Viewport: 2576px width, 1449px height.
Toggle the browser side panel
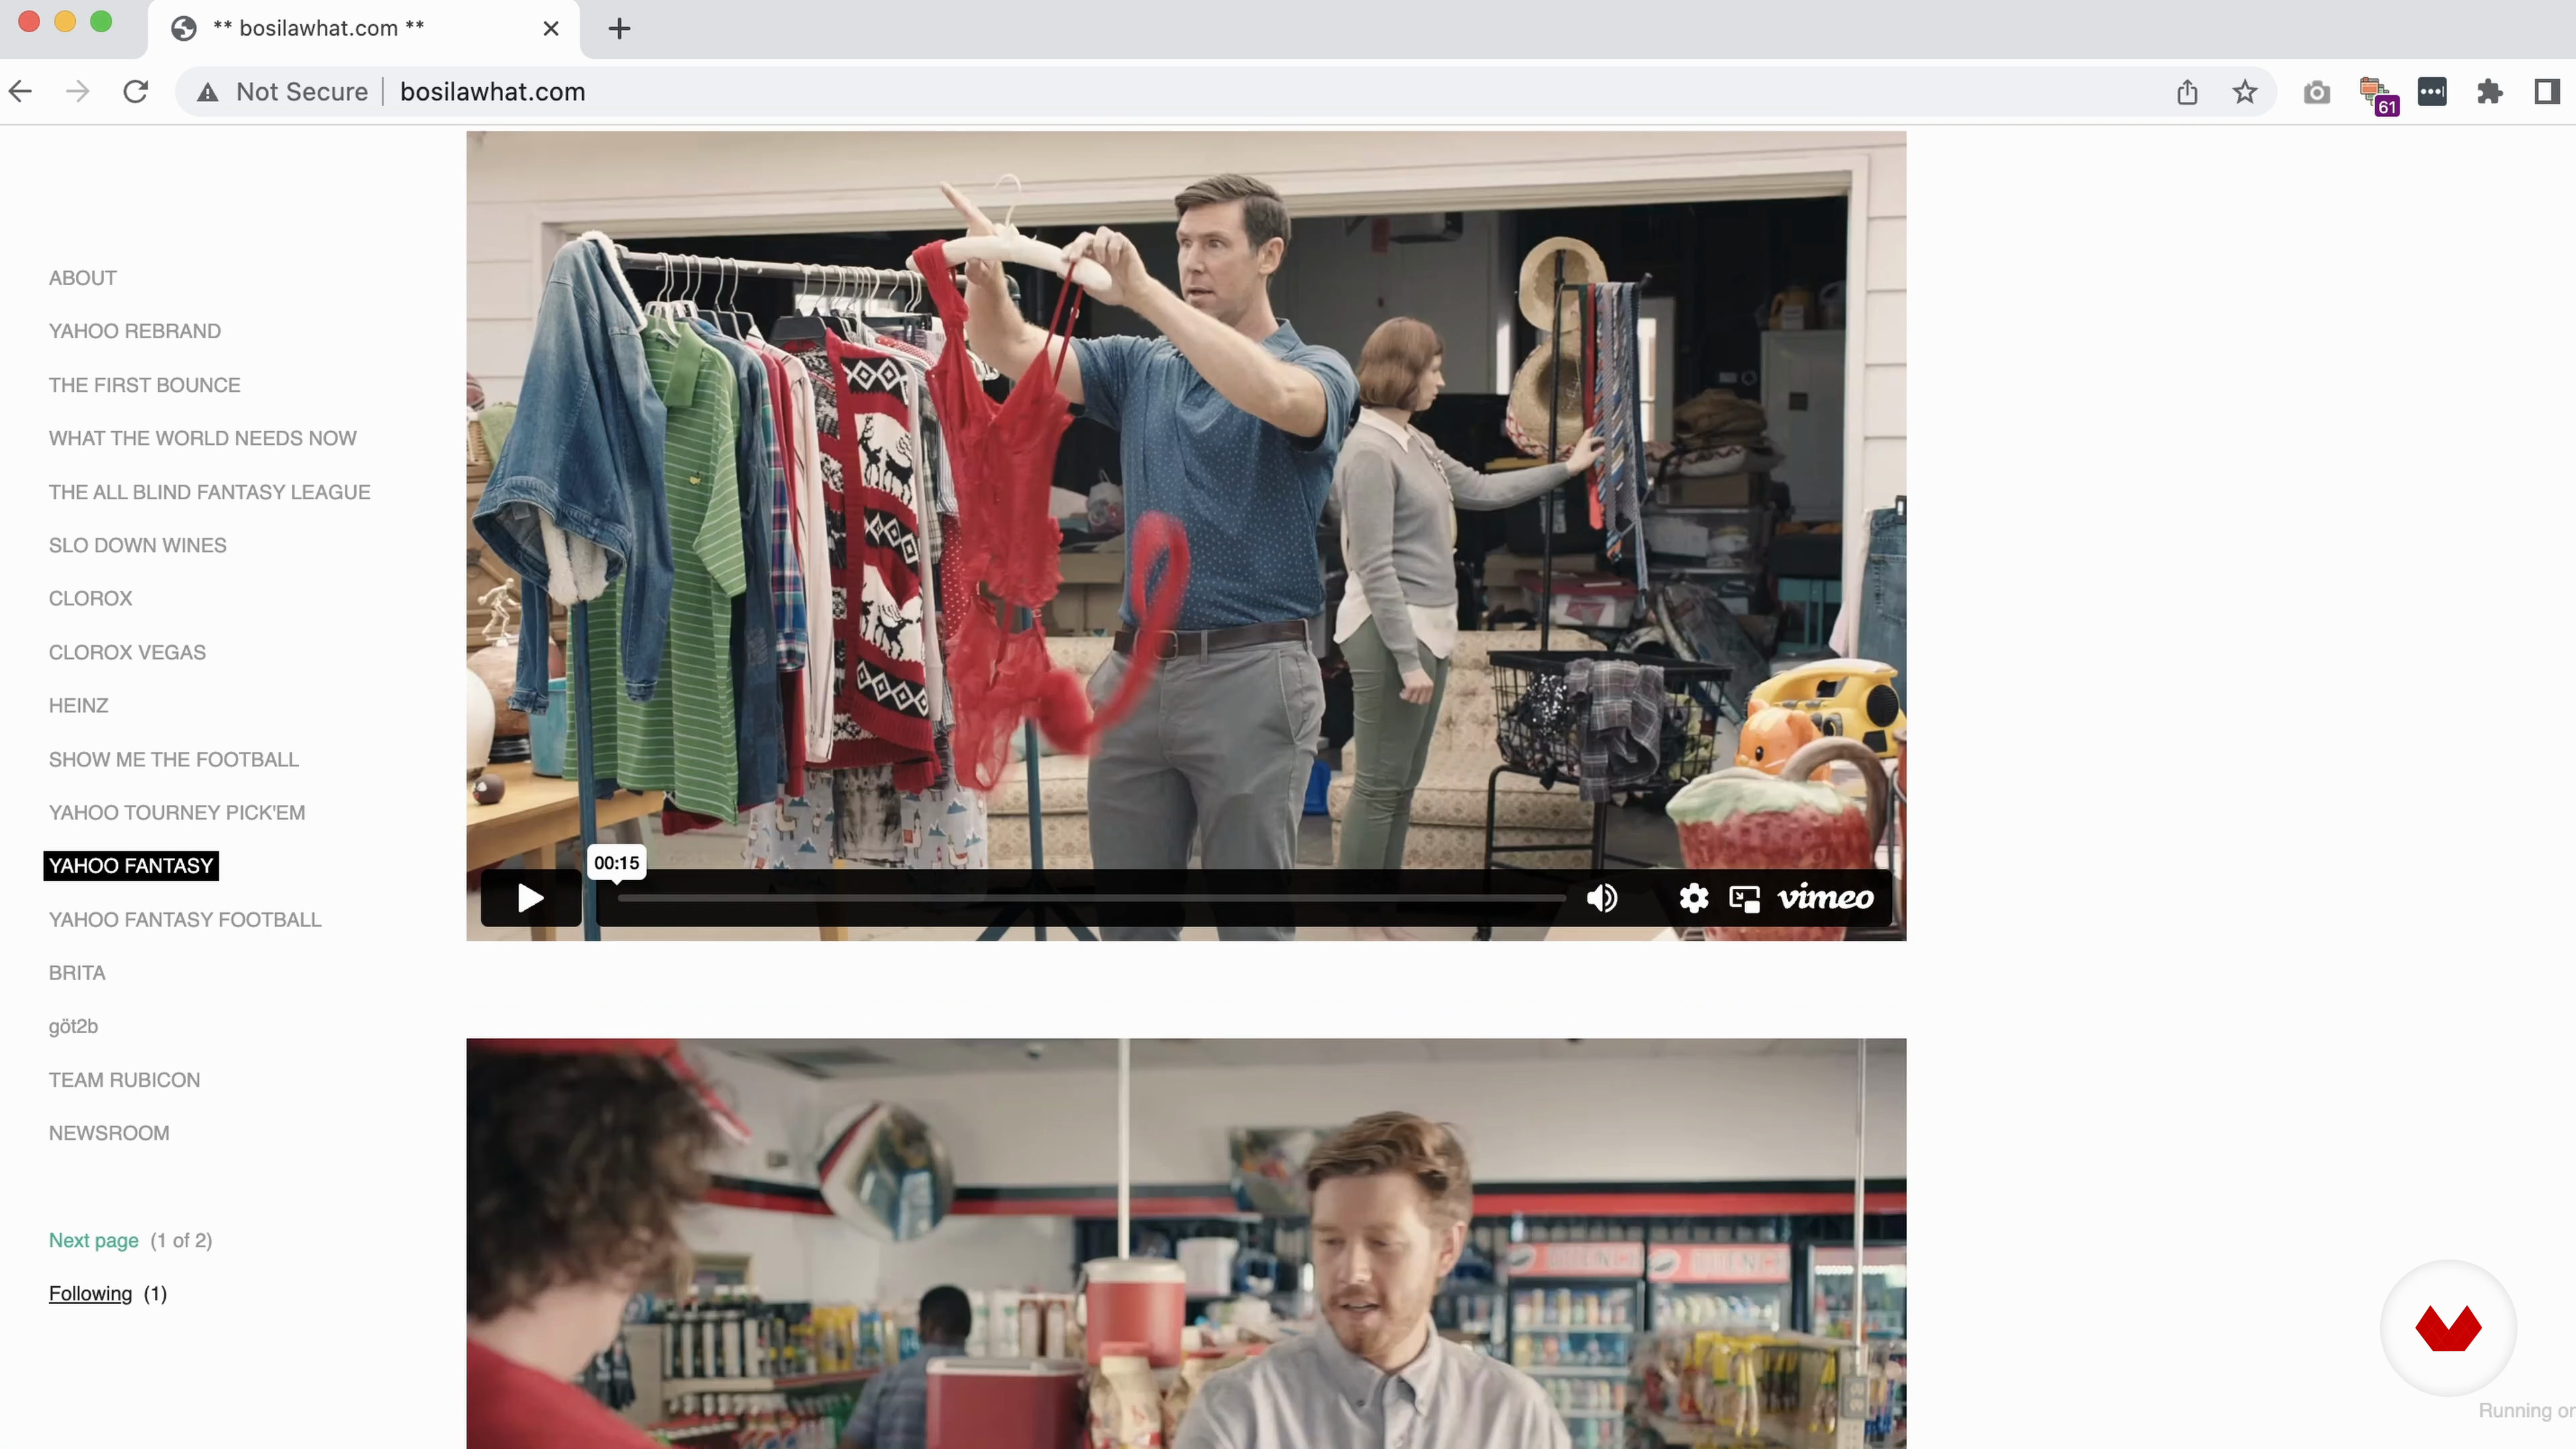coord(2547,92)
